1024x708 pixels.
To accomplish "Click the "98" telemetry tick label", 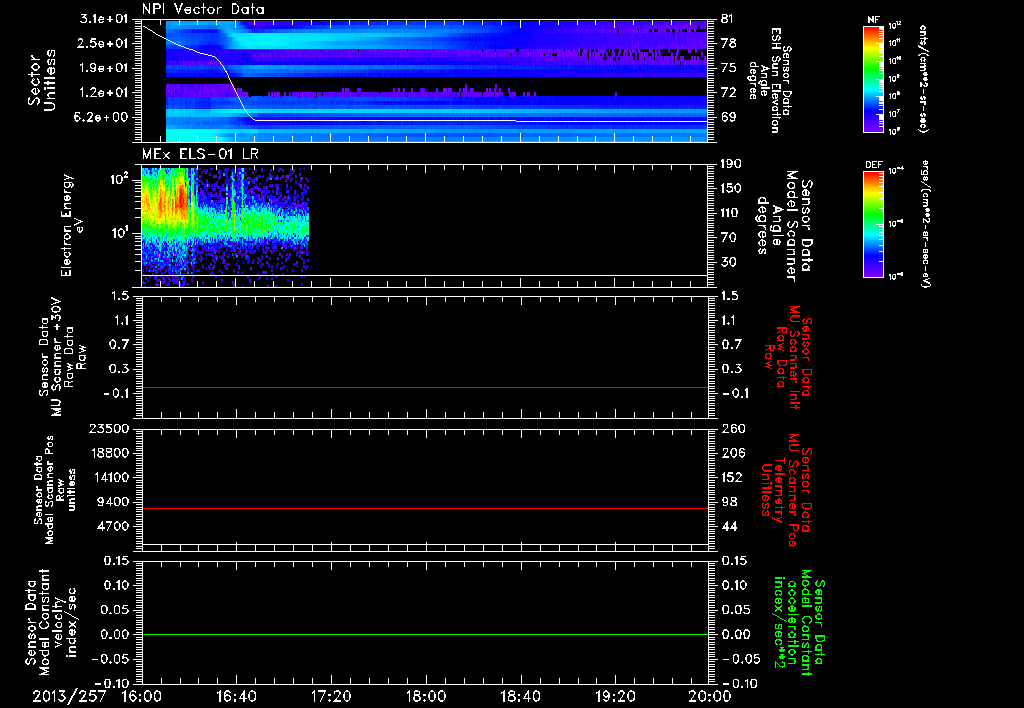I will (x=729, y=502).
